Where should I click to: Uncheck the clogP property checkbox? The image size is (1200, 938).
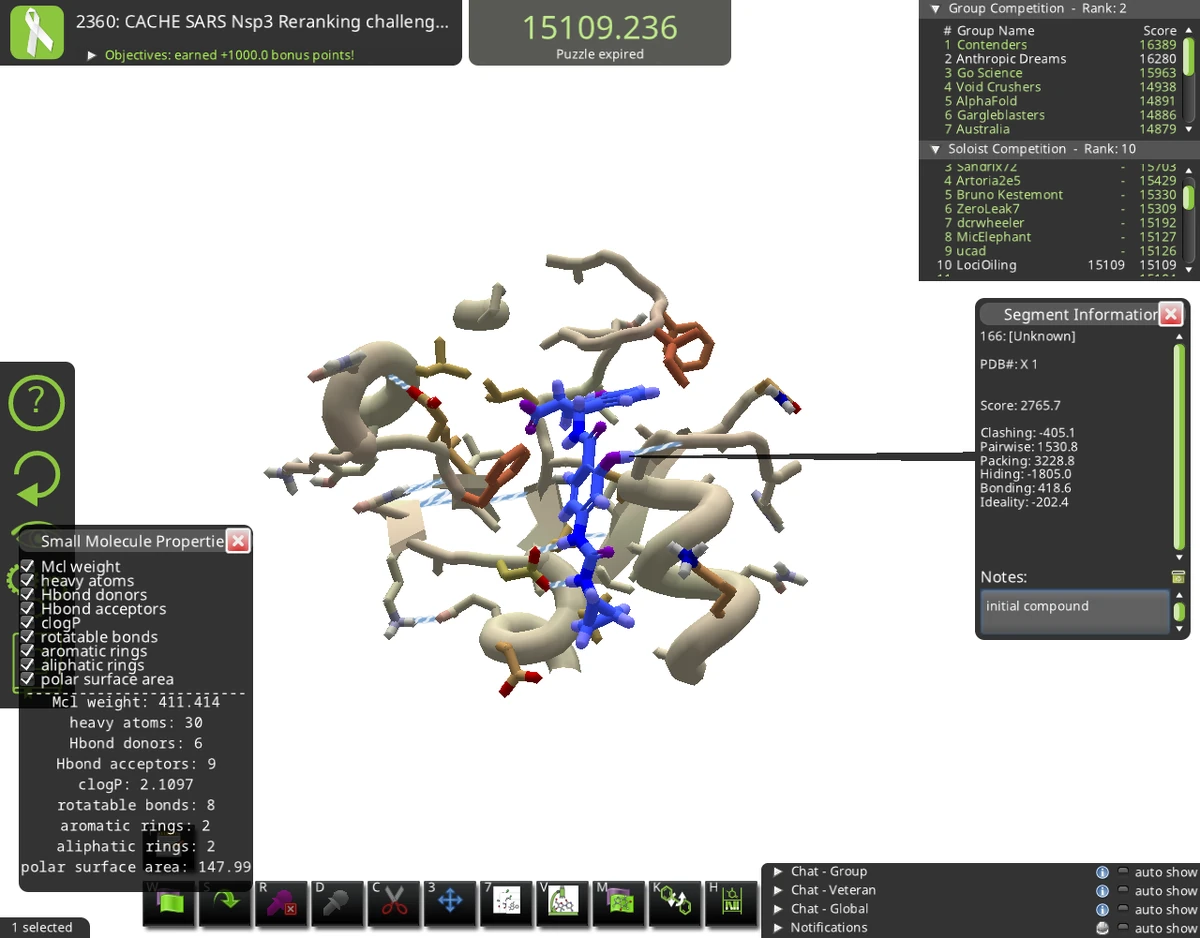coord(29,622)
